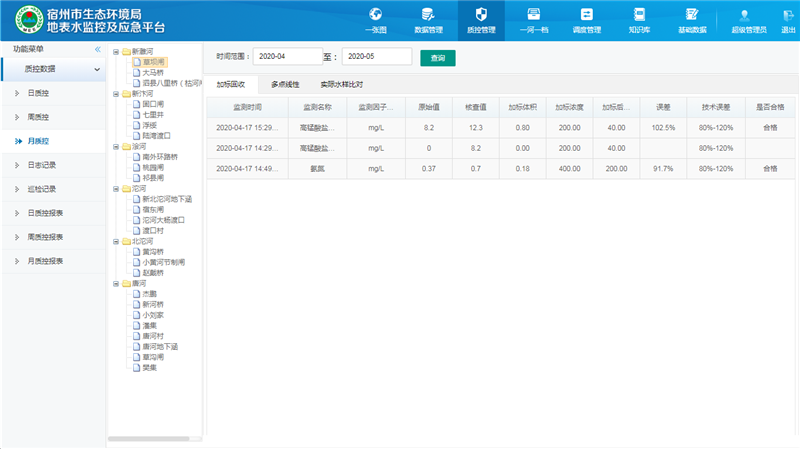Click the 退出 logout icon
The height and width of the screenshot is (449, 800).
[x=788, y=16]
